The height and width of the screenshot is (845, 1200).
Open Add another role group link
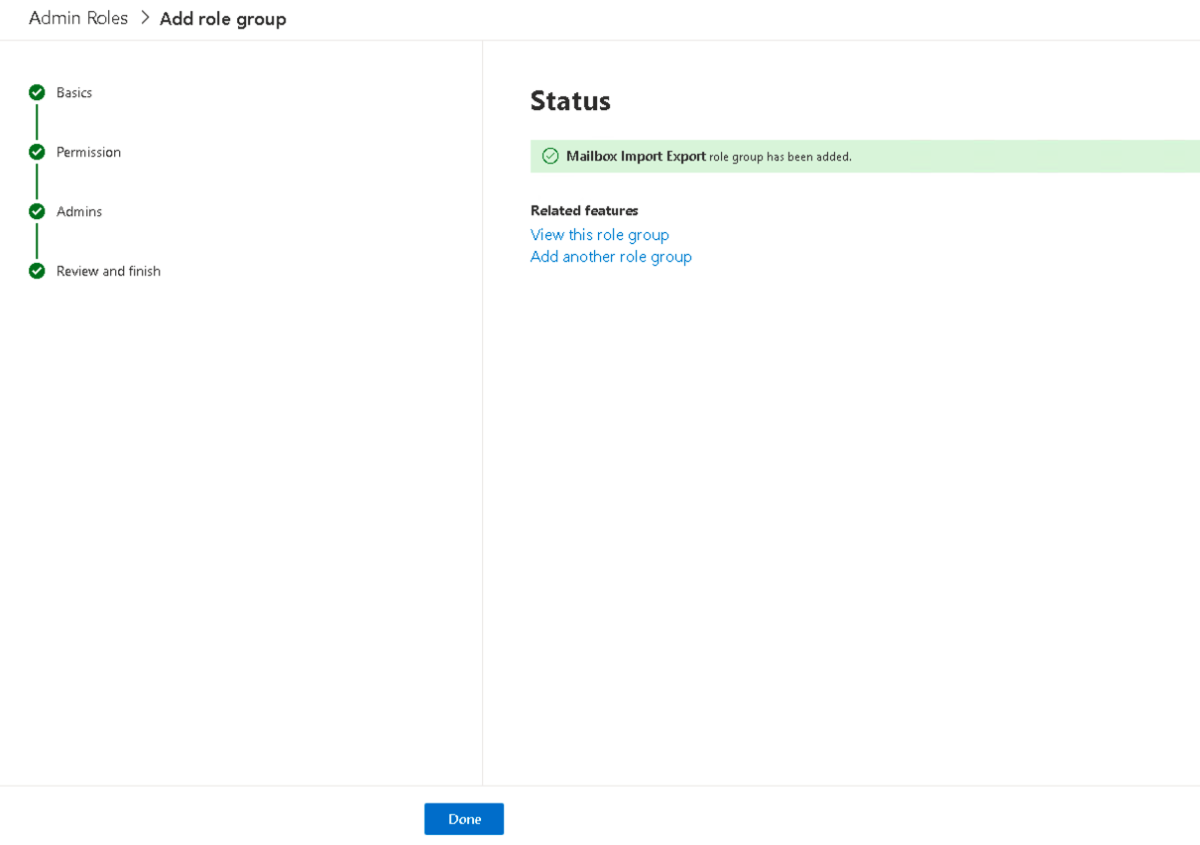point(611,256)
